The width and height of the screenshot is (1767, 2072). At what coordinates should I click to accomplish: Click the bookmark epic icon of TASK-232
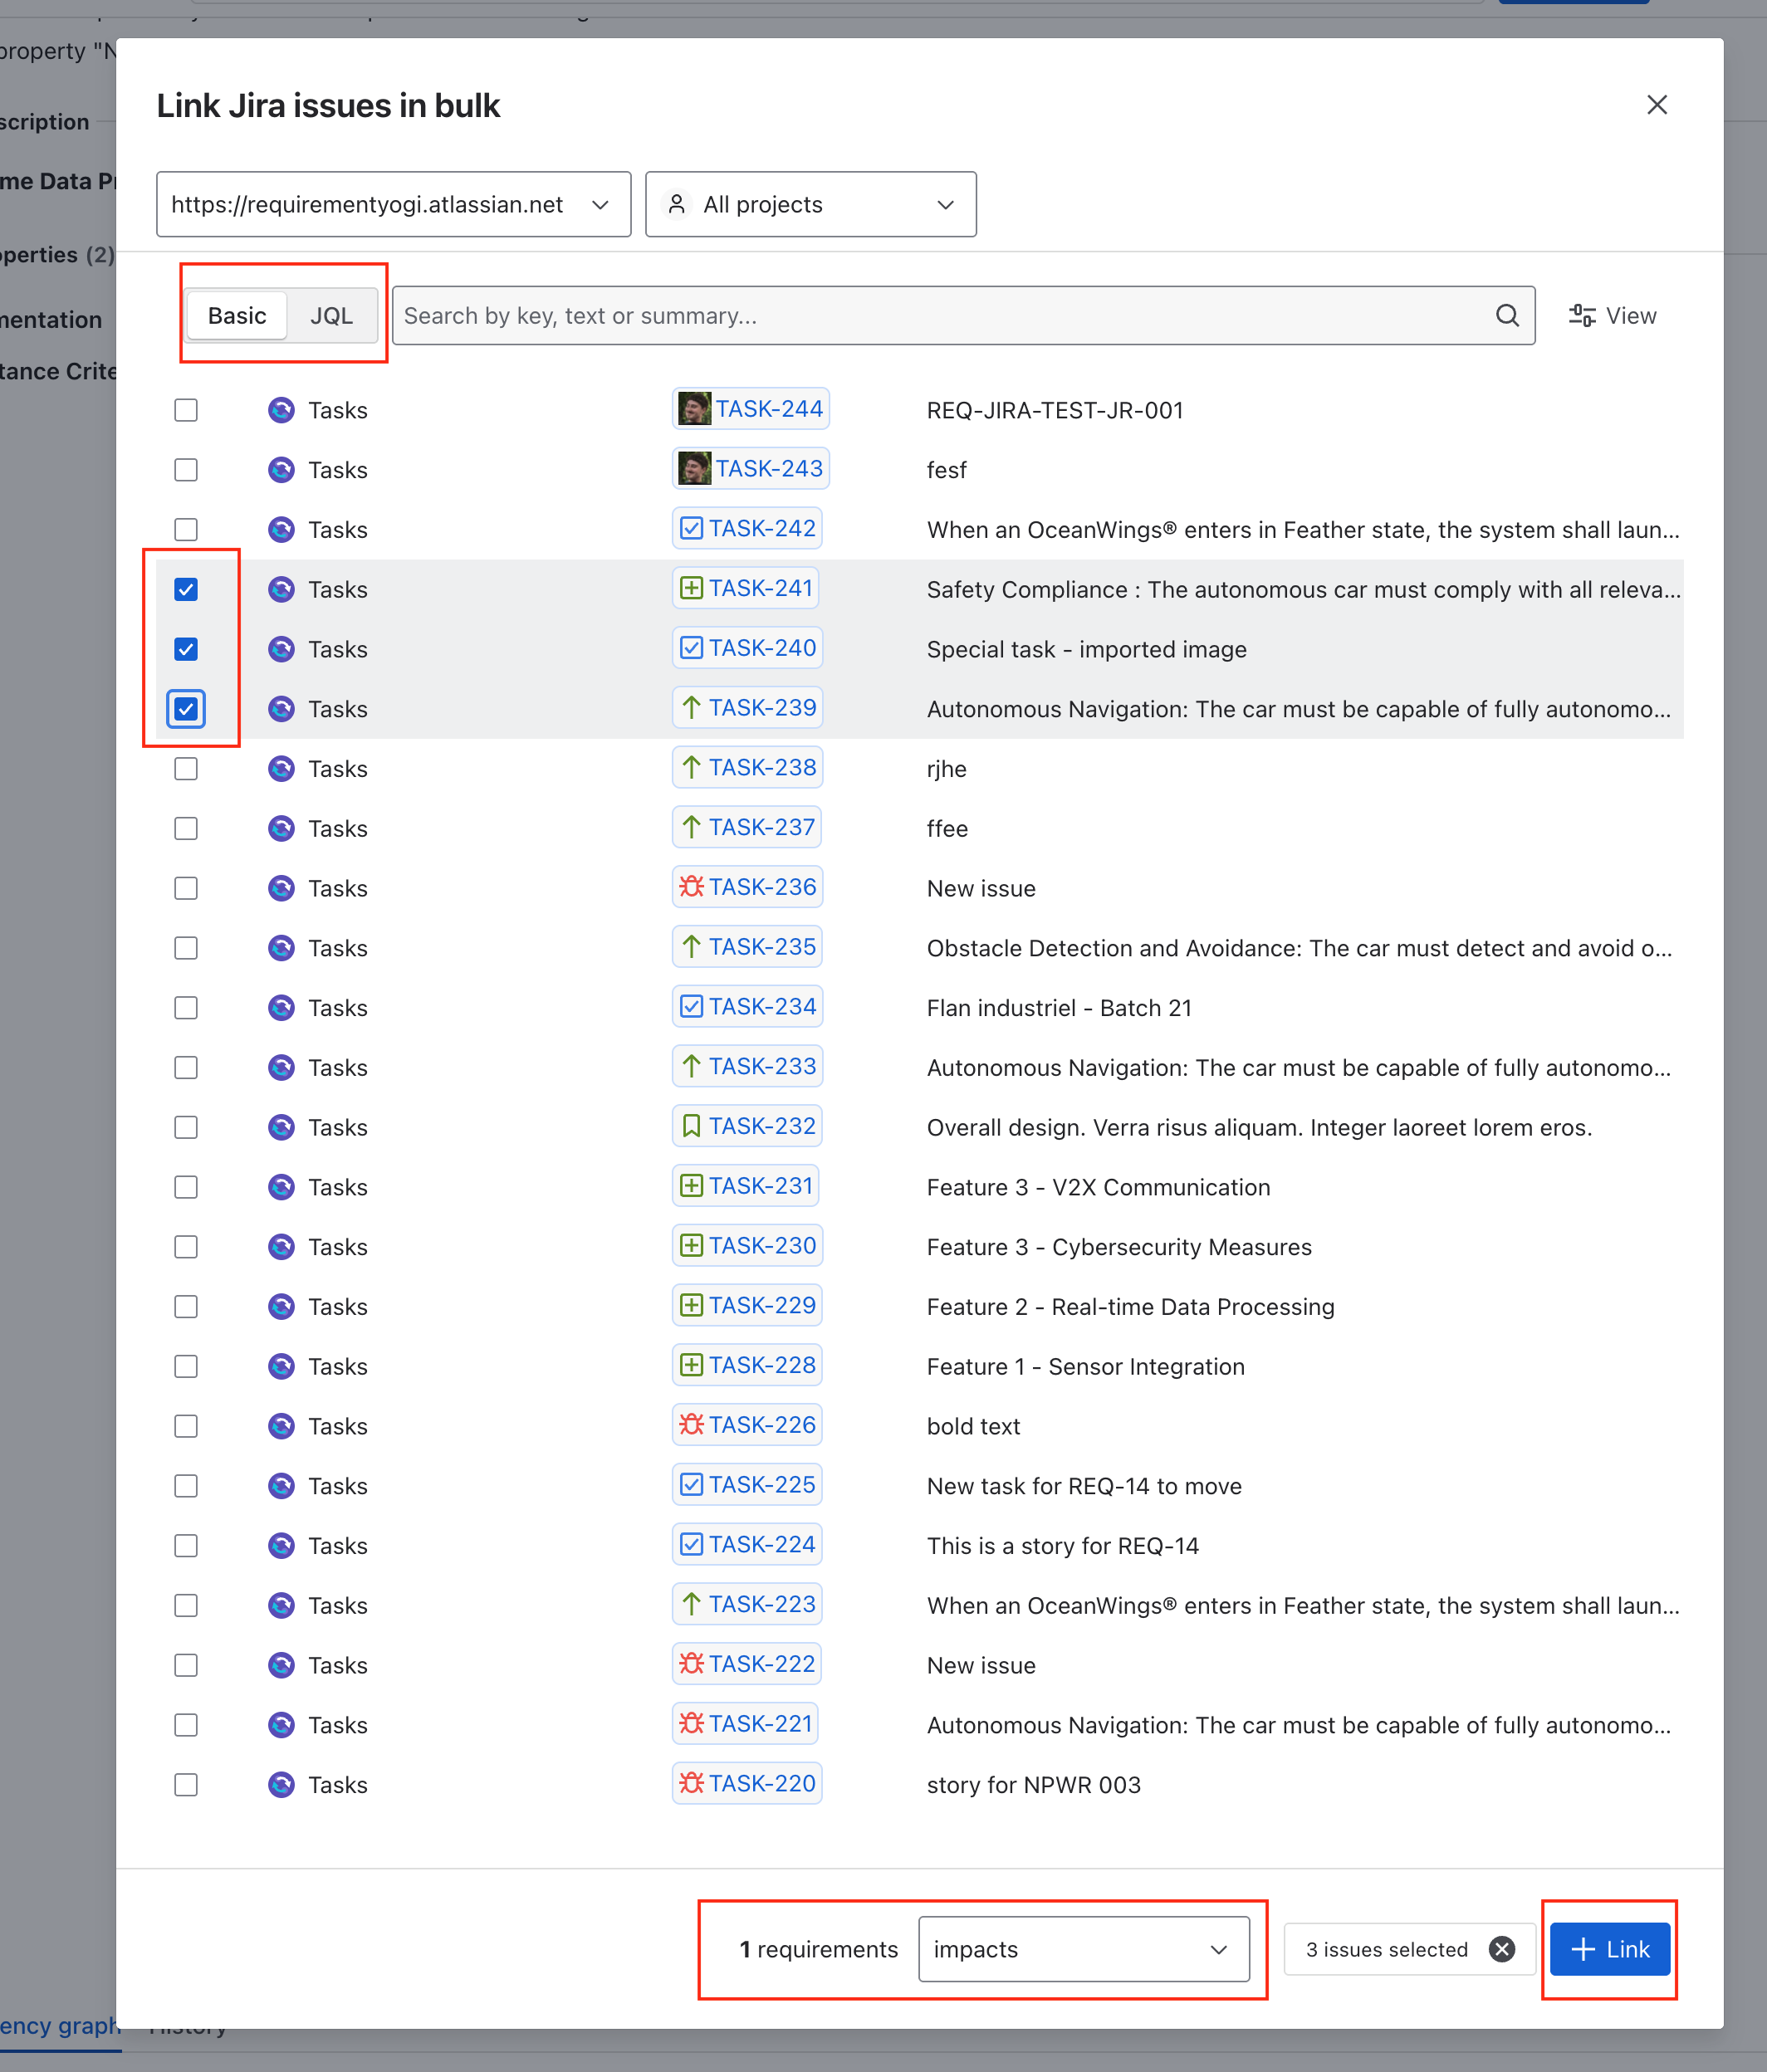(x=691, y=1126)
